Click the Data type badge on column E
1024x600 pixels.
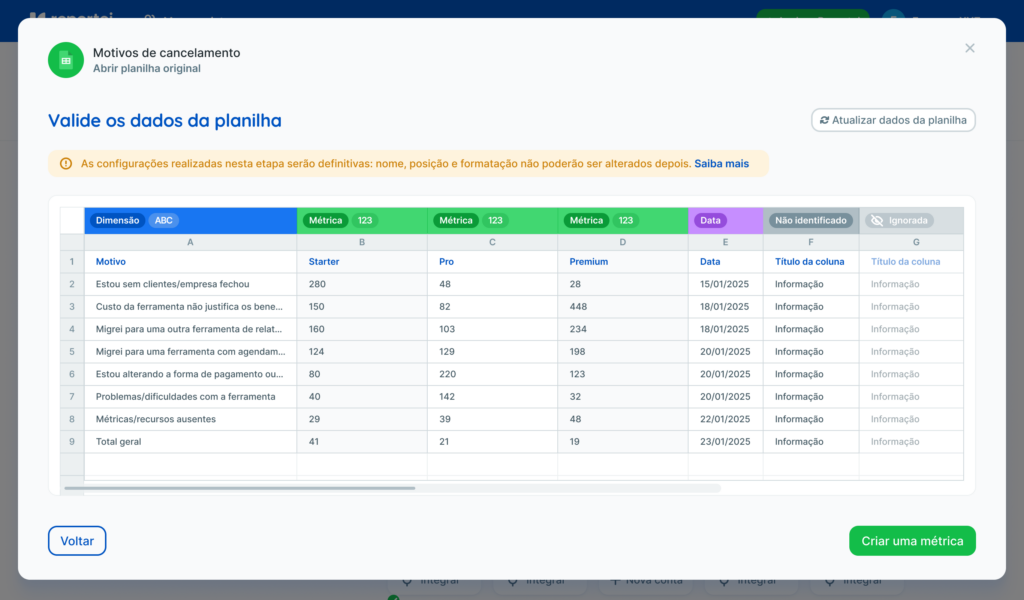click(x=710, y=220)
